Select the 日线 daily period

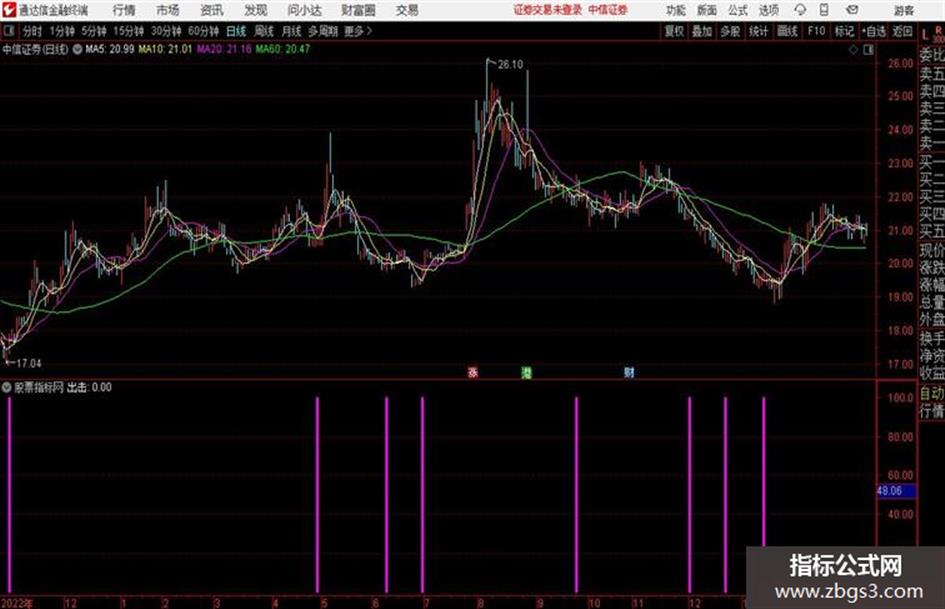236,31
